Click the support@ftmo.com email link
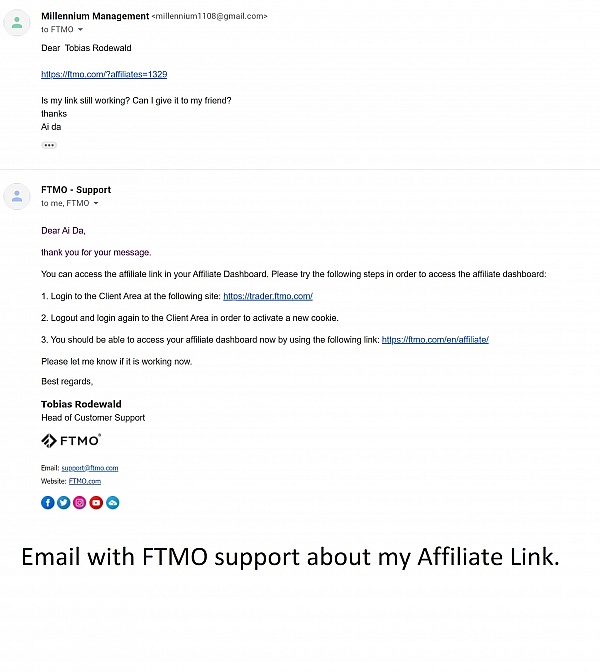Image resolution: width=600 pixels, height=672 pixels. tap(90, 468)
